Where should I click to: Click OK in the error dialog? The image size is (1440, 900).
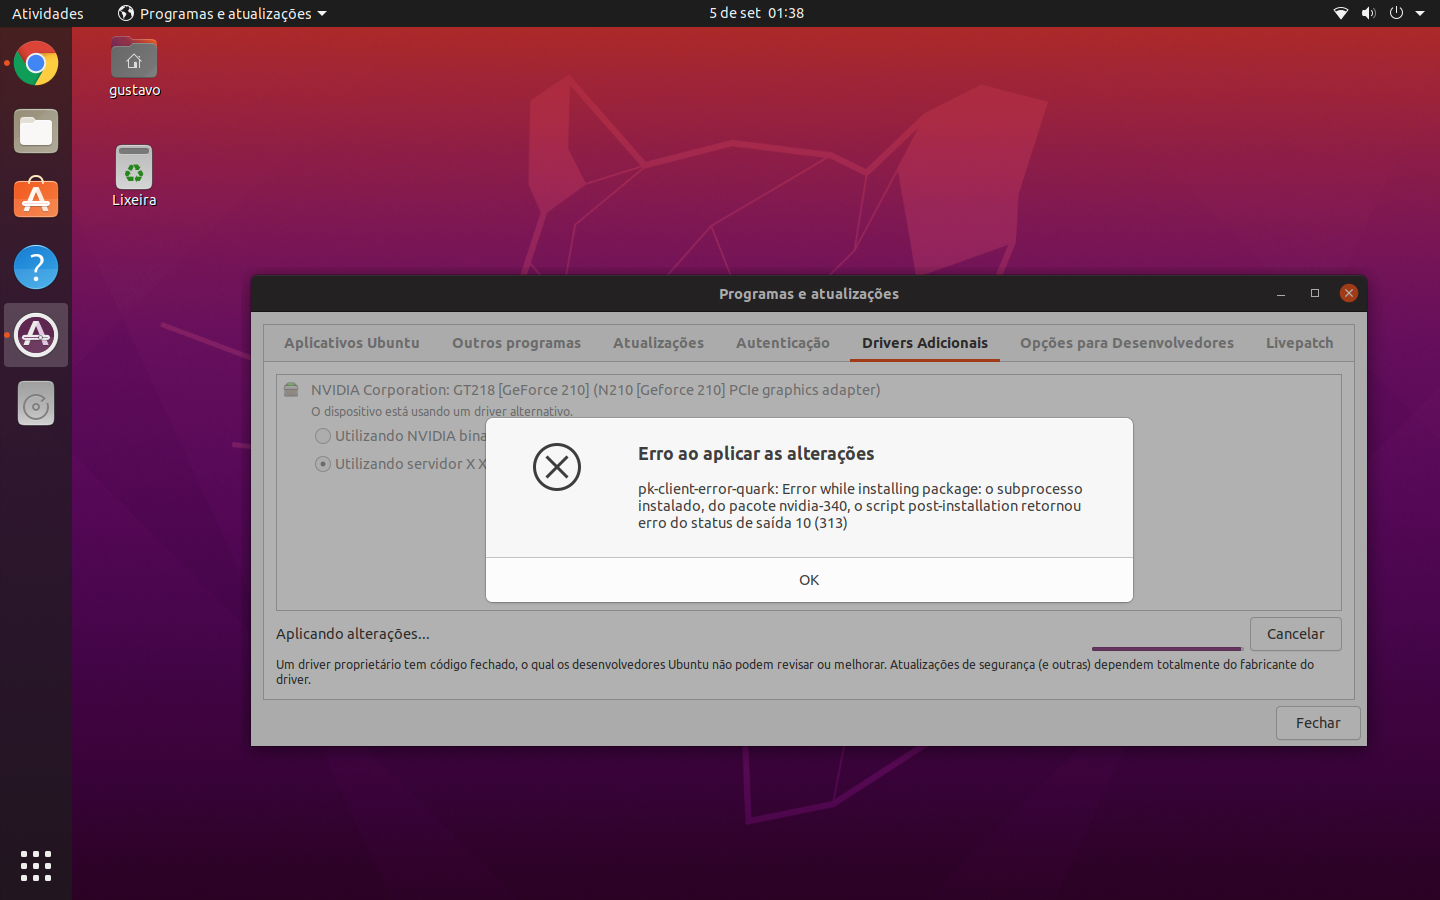point(809,580)
